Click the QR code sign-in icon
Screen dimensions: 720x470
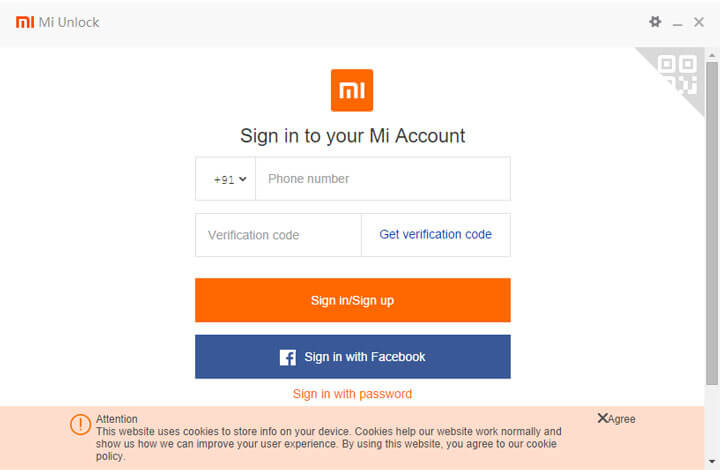(678, 74)
